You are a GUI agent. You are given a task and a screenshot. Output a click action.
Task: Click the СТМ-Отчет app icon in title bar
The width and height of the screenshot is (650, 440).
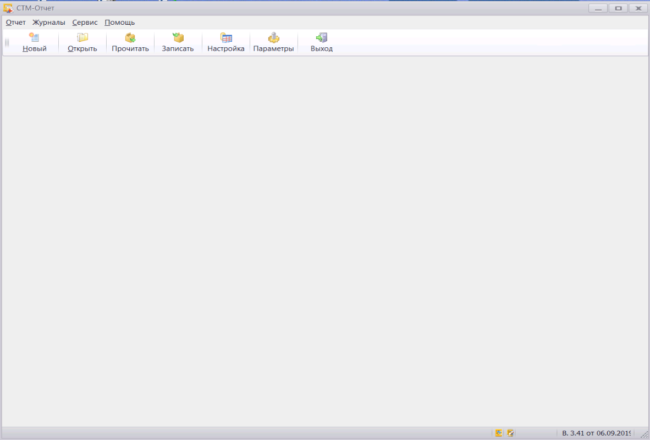point(9,8)
